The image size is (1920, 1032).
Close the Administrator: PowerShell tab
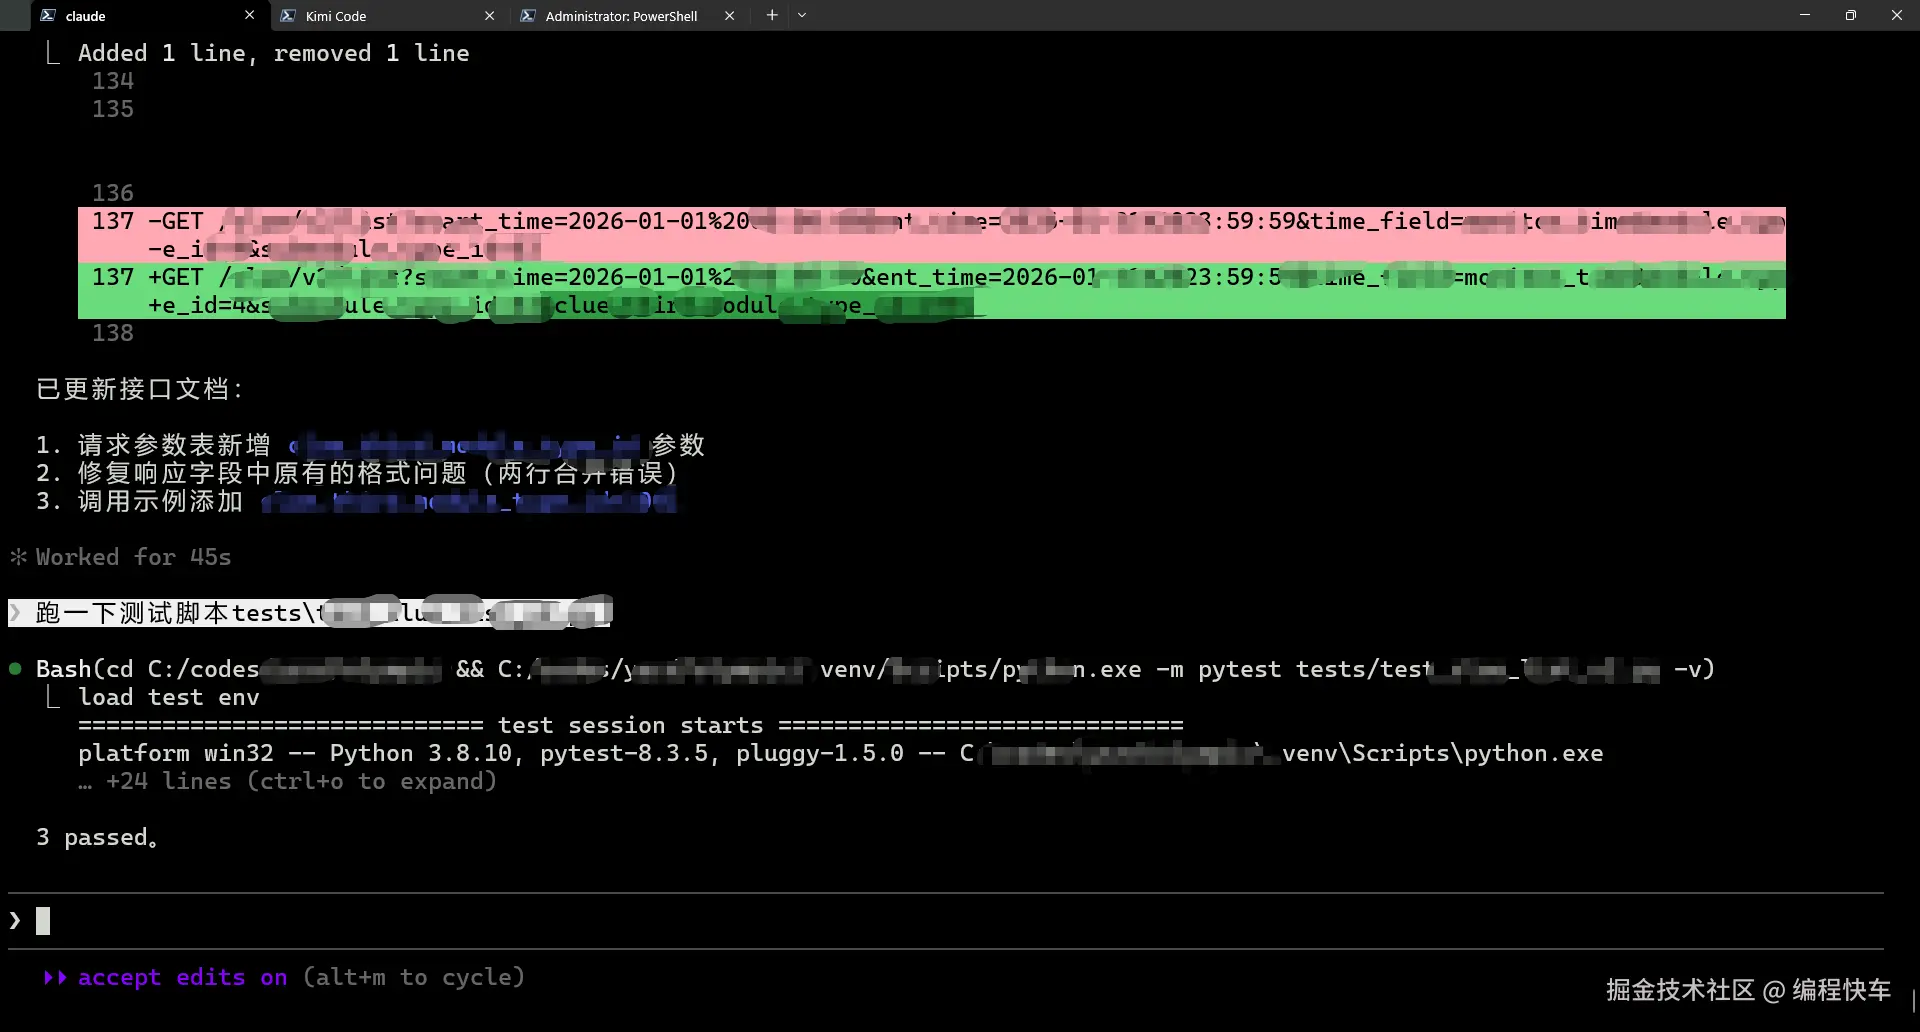click(x=729, y=16)
